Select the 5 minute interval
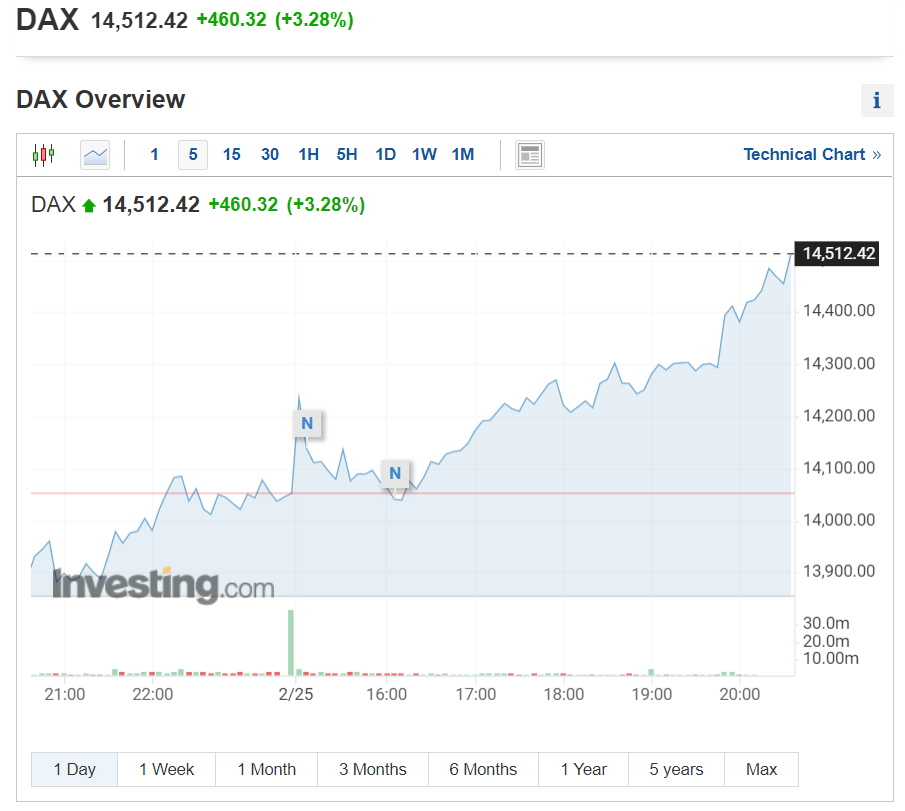 [193, 155]
